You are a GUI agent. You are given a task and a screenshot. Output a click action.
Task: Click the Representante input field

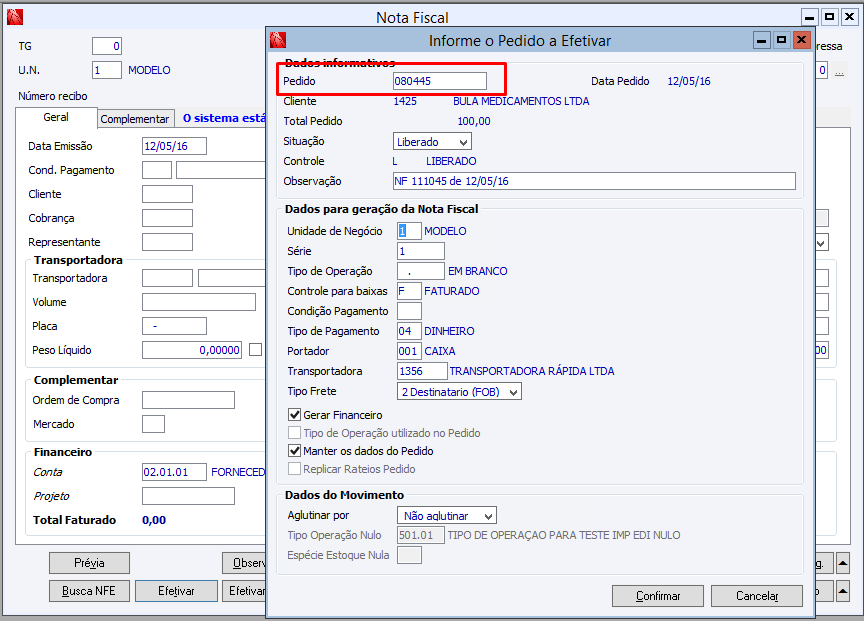pos(168,242)
